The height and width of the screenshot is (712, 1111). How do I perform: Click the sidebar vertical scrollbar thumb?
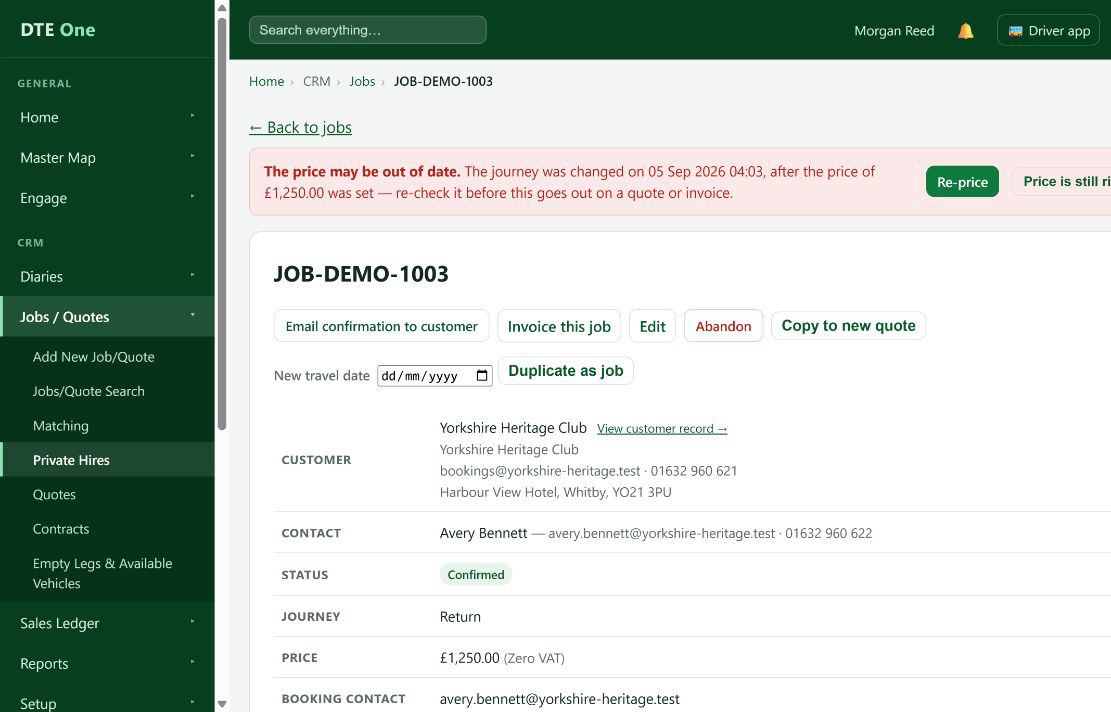[222, 224]
